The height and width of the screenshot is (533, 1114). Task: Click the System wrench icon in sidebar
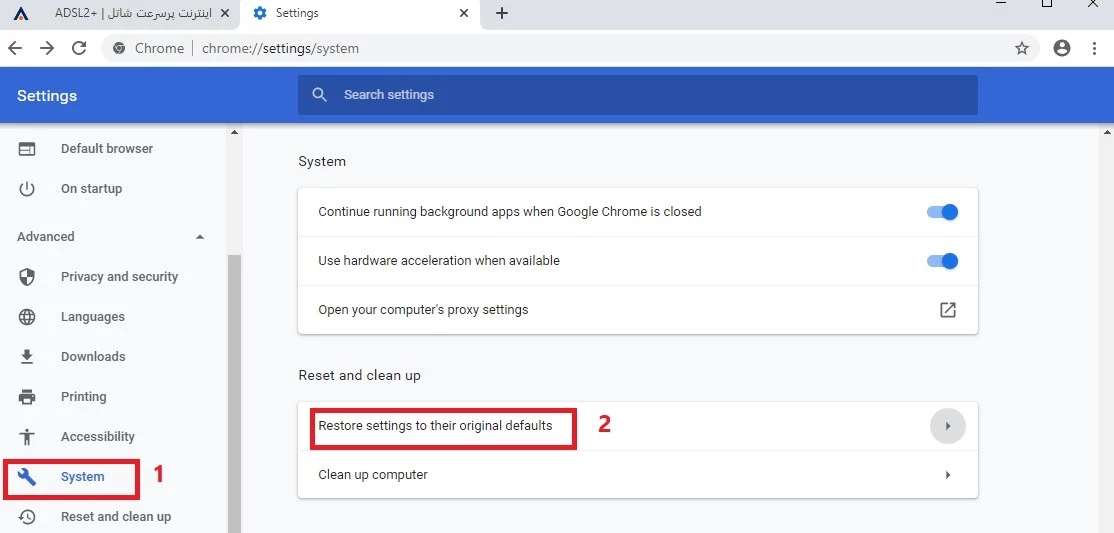[27, 477]
